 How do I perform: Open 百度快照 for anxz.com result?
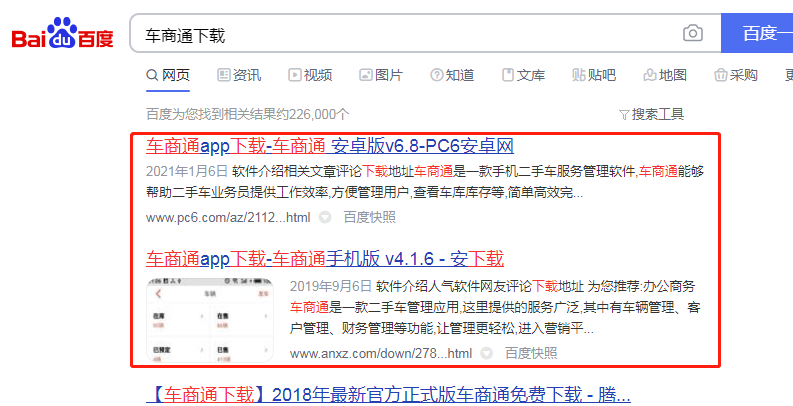[531, 353]
